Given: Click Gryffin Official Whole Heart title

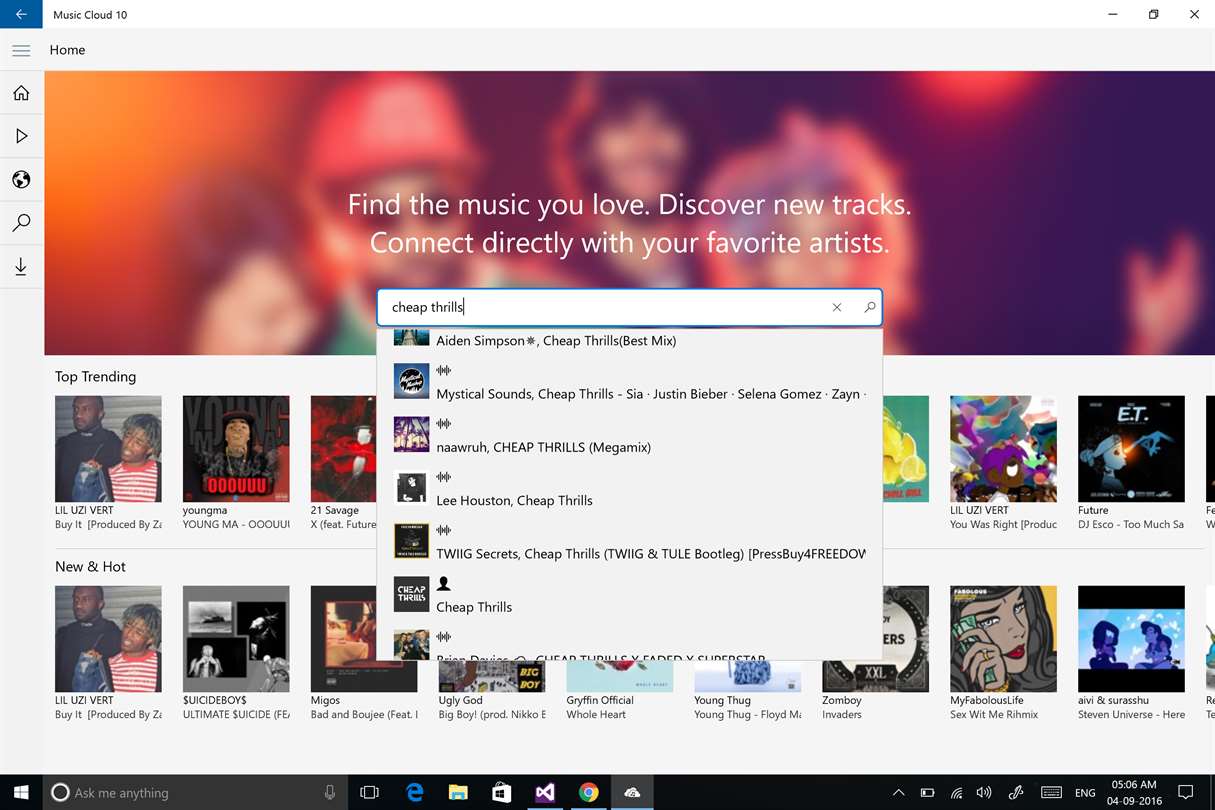Looking at the screenshot, I should [x=596, y=714].
